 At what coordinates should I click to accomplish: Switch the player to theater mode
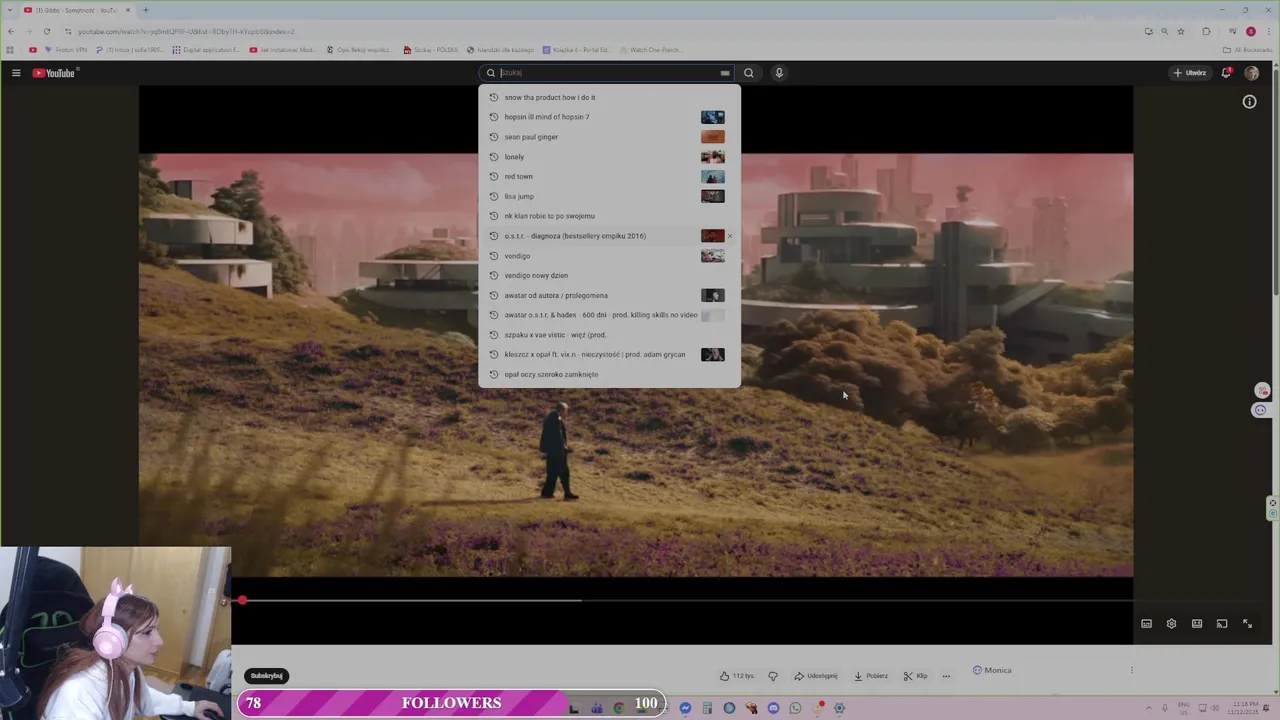click(x=1197, y=624)
